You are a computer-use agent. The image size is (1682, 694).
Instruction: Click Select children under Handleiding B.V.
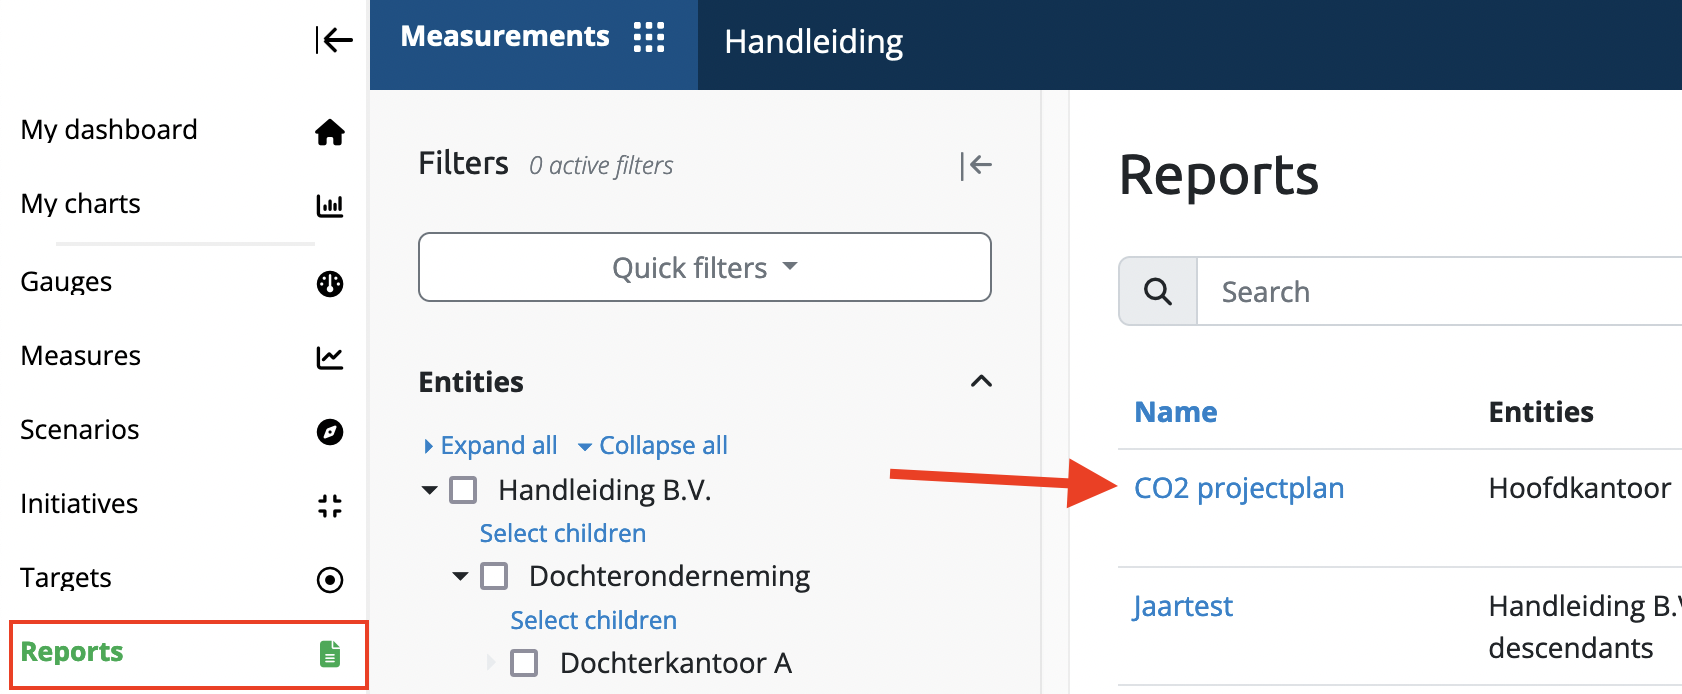[x=563, y=533]
